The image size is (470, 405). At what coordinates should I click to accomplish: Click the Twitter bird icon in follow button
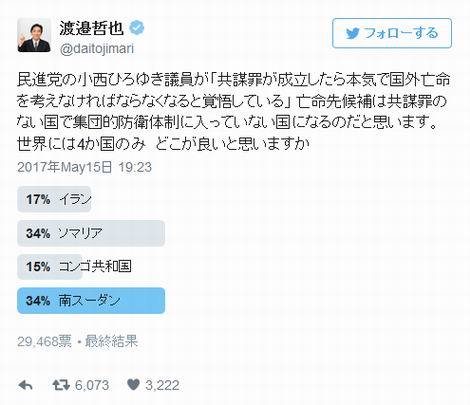point(353,33)
